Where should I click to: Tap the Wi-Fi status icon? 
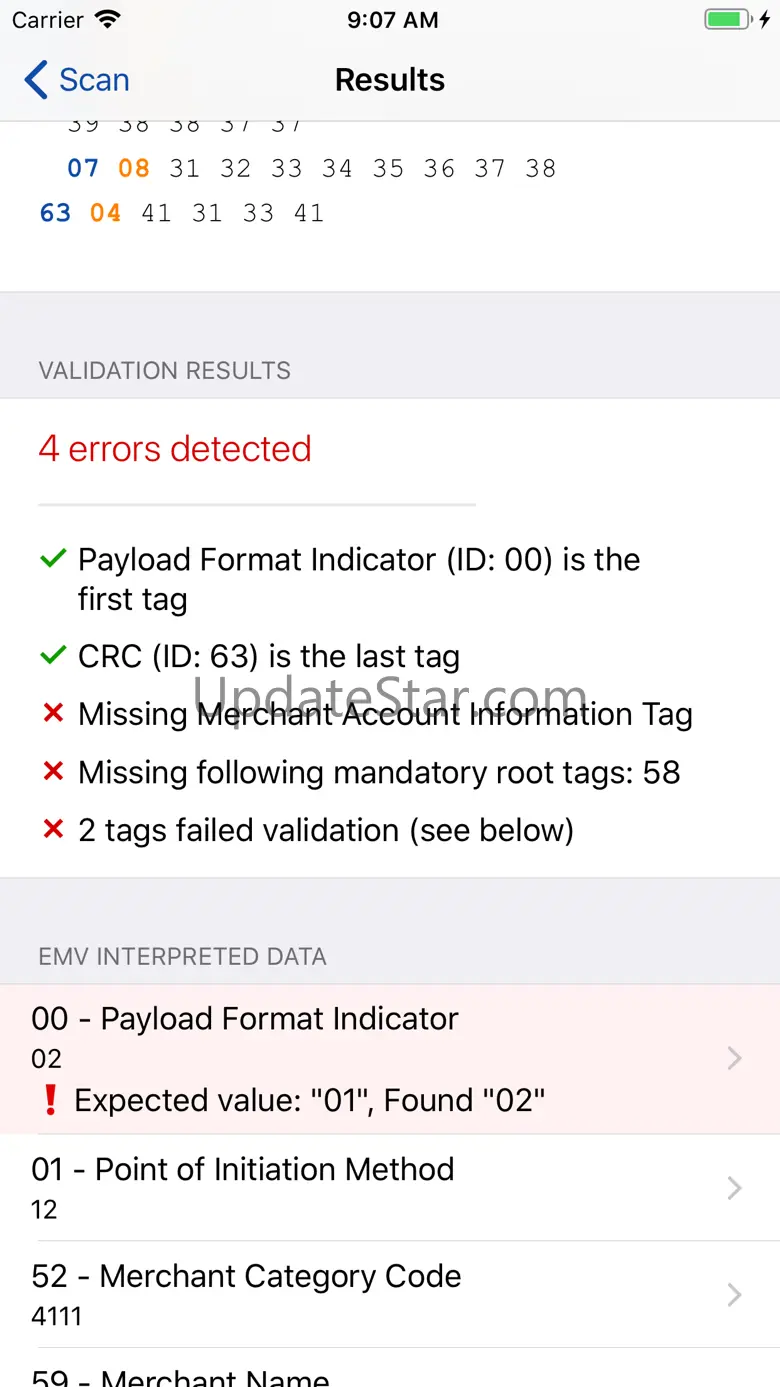pos(107,20)
